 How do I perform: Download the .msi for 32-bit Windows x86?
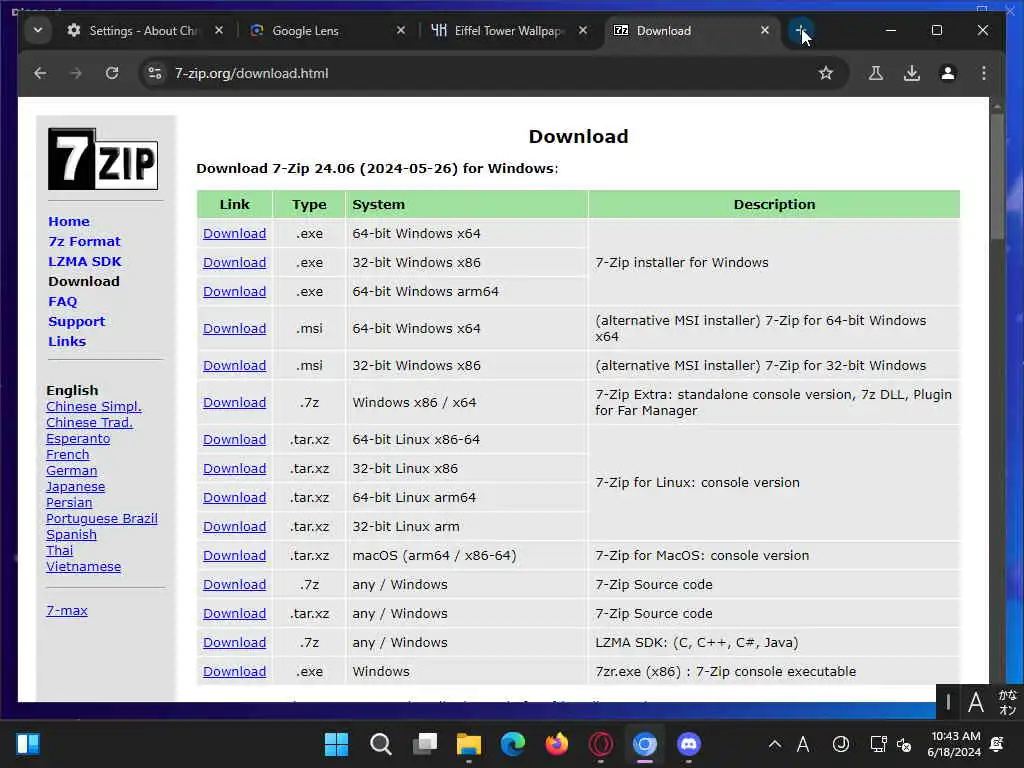(x=234, y=366)
